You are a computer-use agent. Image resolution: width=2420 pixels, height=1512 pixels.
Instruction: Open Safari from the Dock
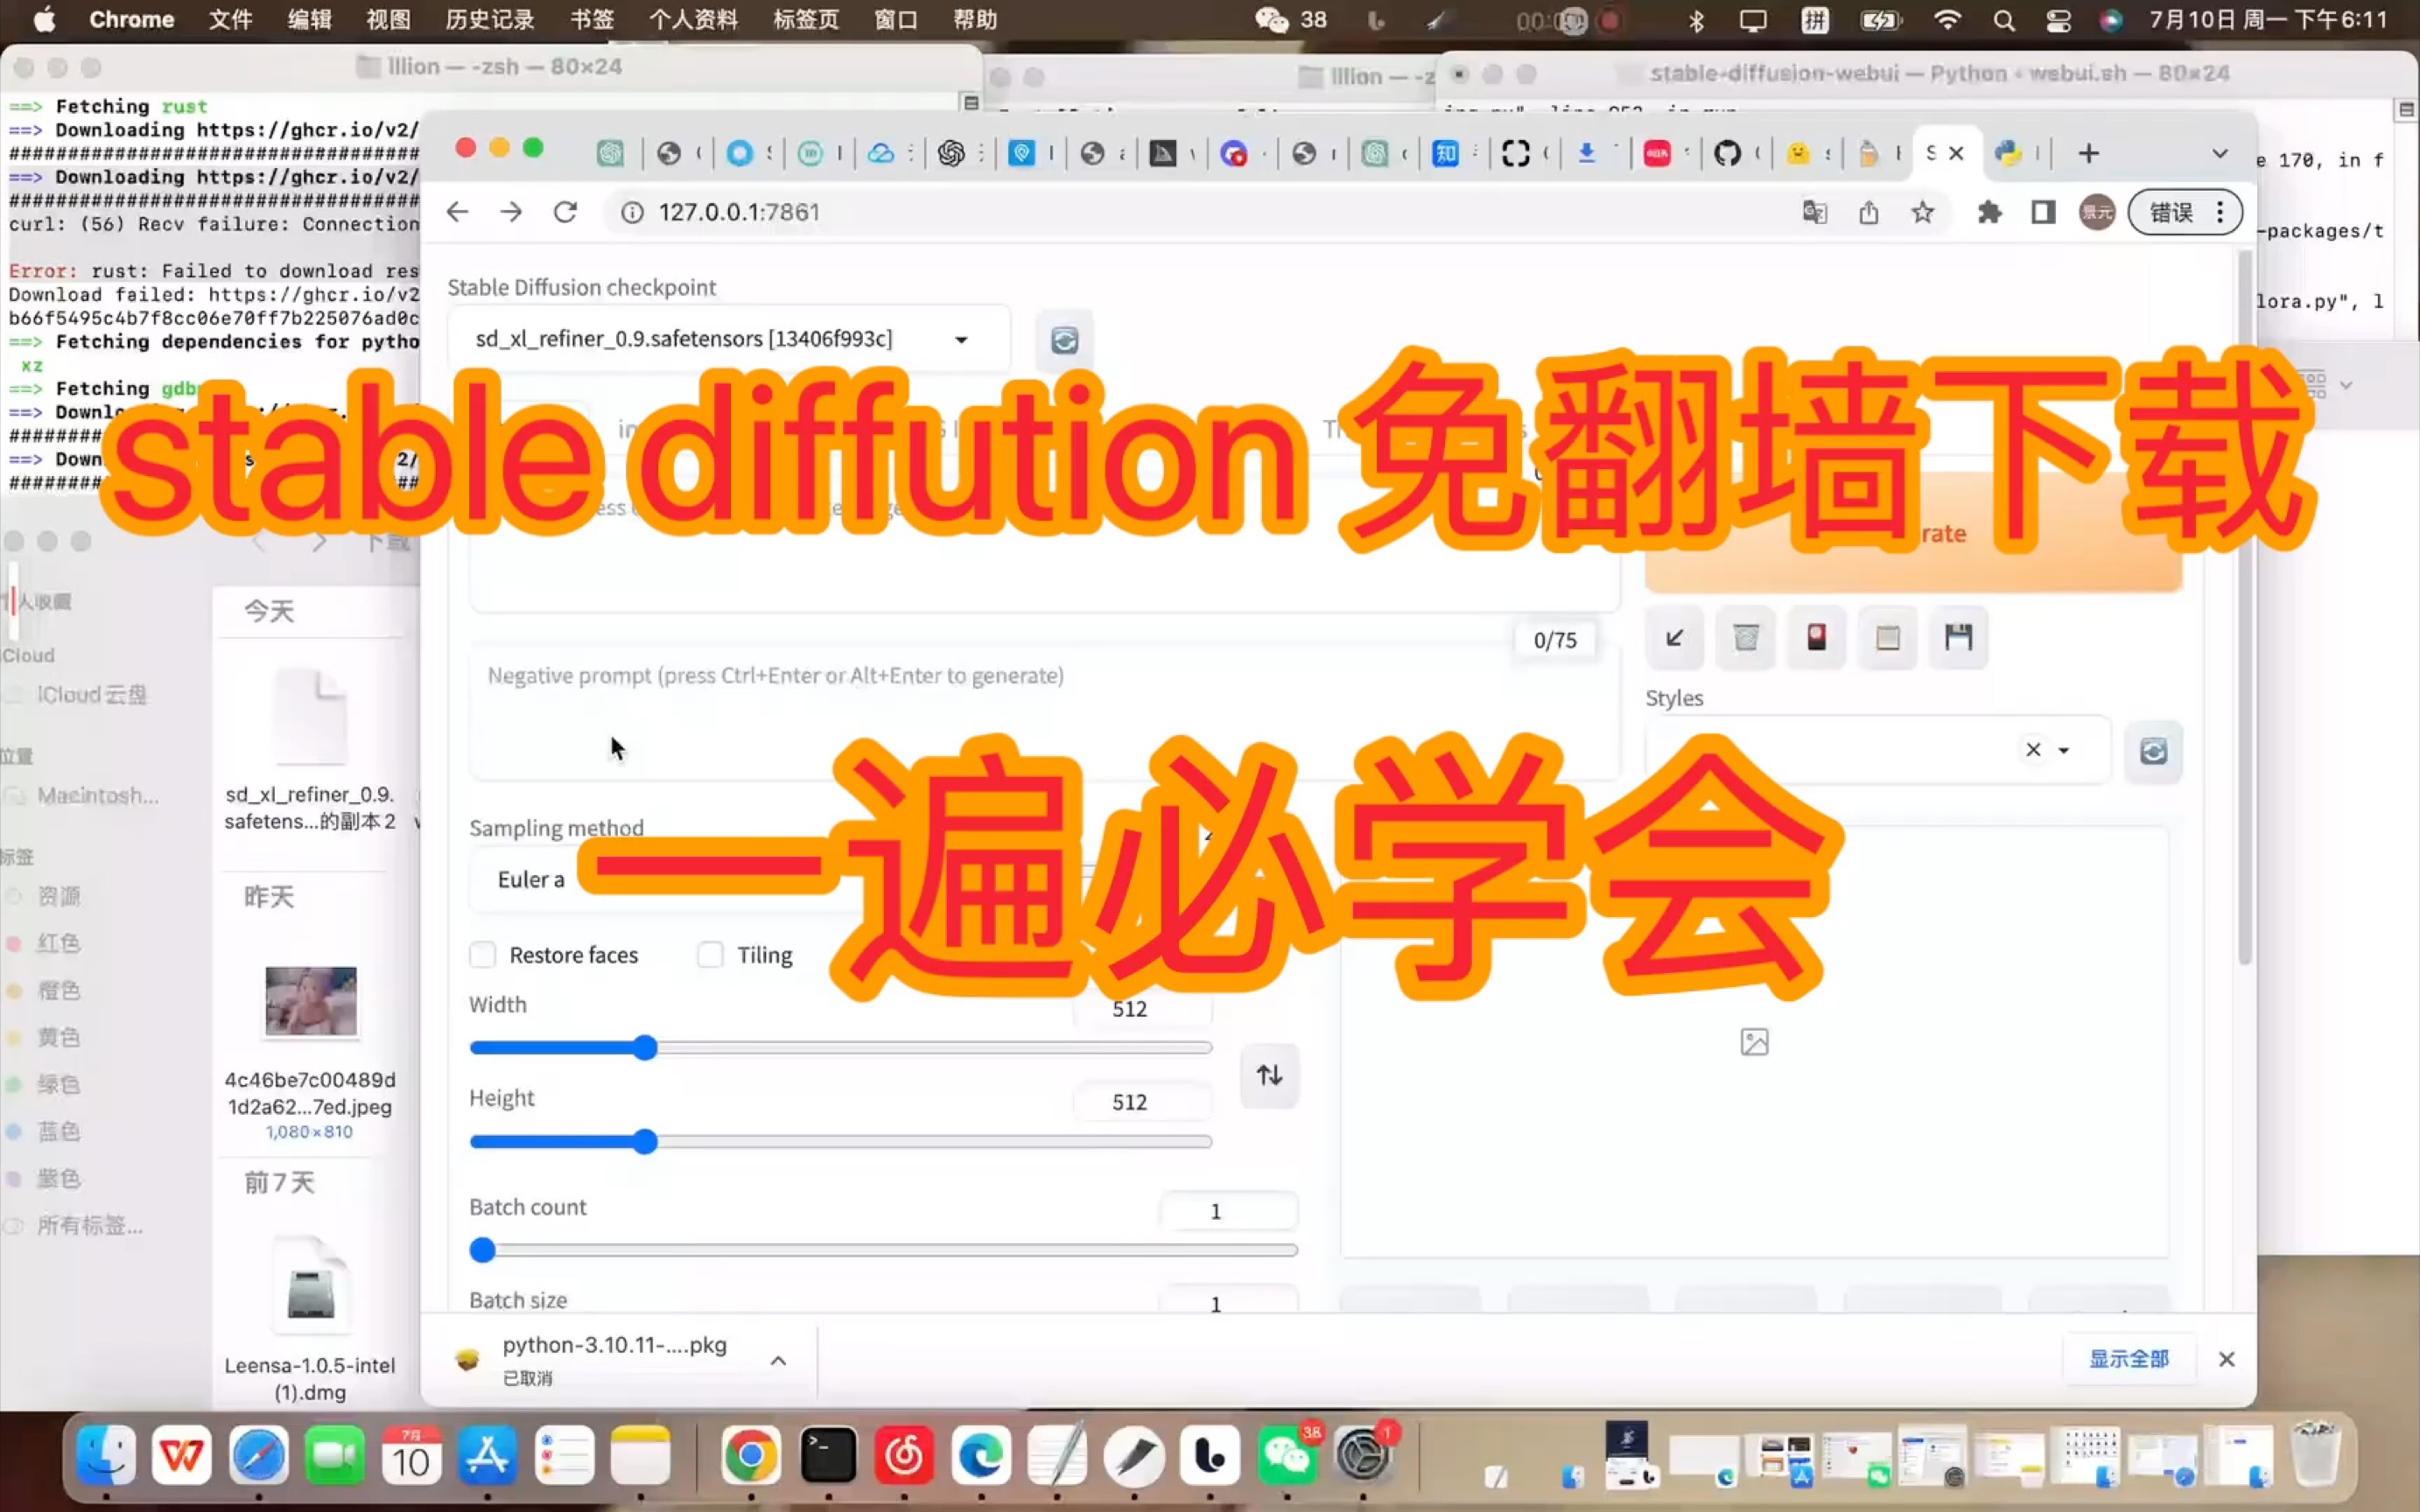tap(258, 1455)
